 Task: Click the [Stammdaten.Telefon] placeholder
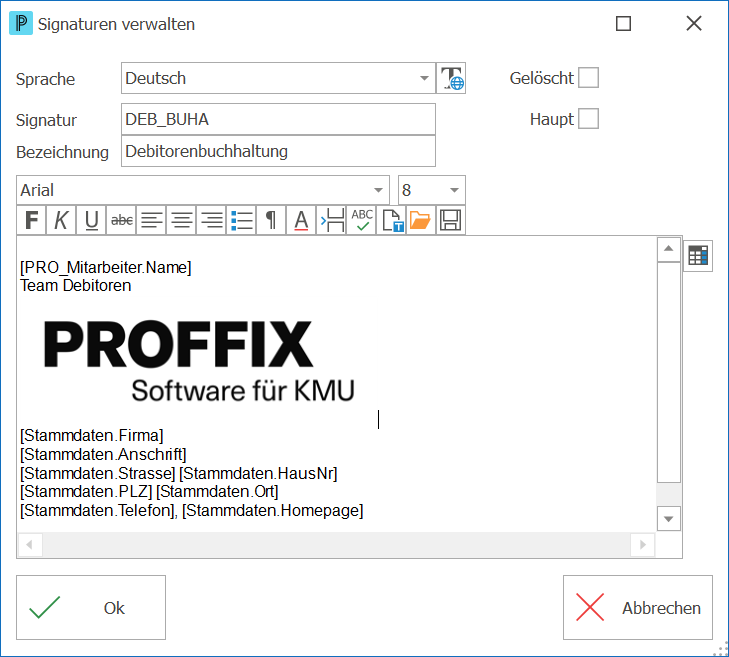tap(97, 511)
